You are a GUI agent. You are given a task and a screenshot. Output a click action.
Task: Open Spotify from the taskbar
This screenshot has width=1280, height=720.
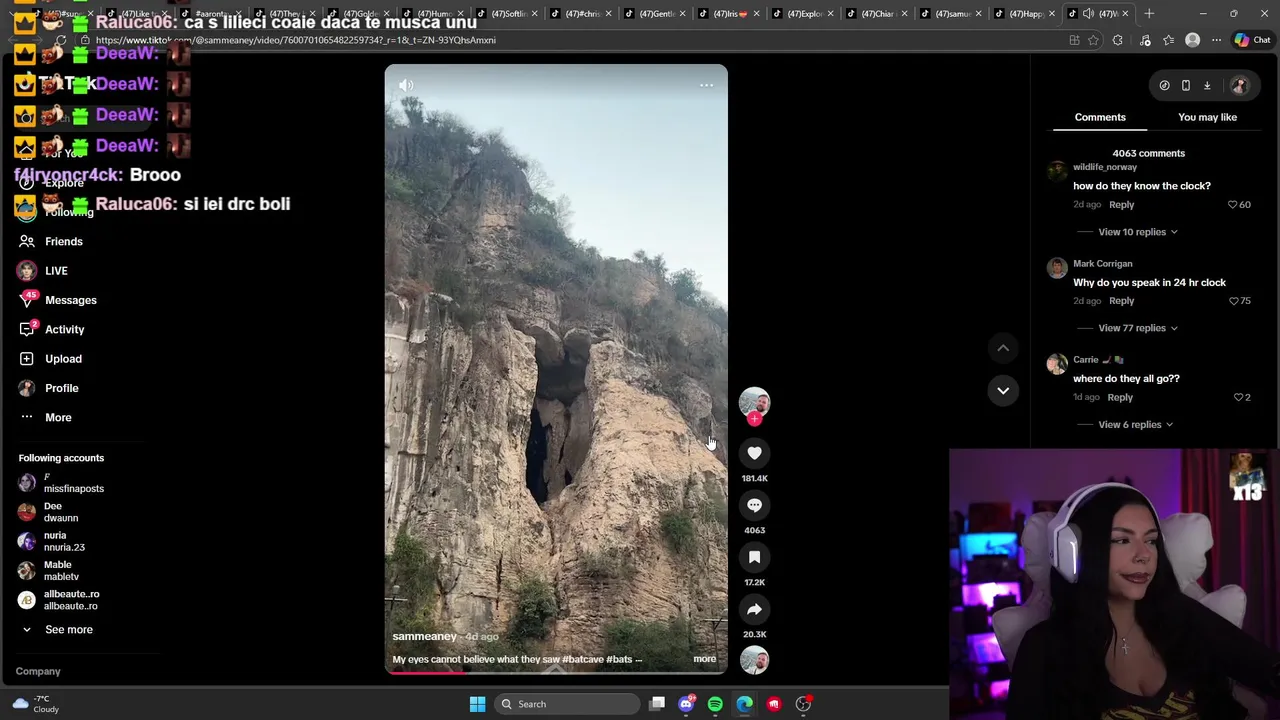click(x=715, y=704)
